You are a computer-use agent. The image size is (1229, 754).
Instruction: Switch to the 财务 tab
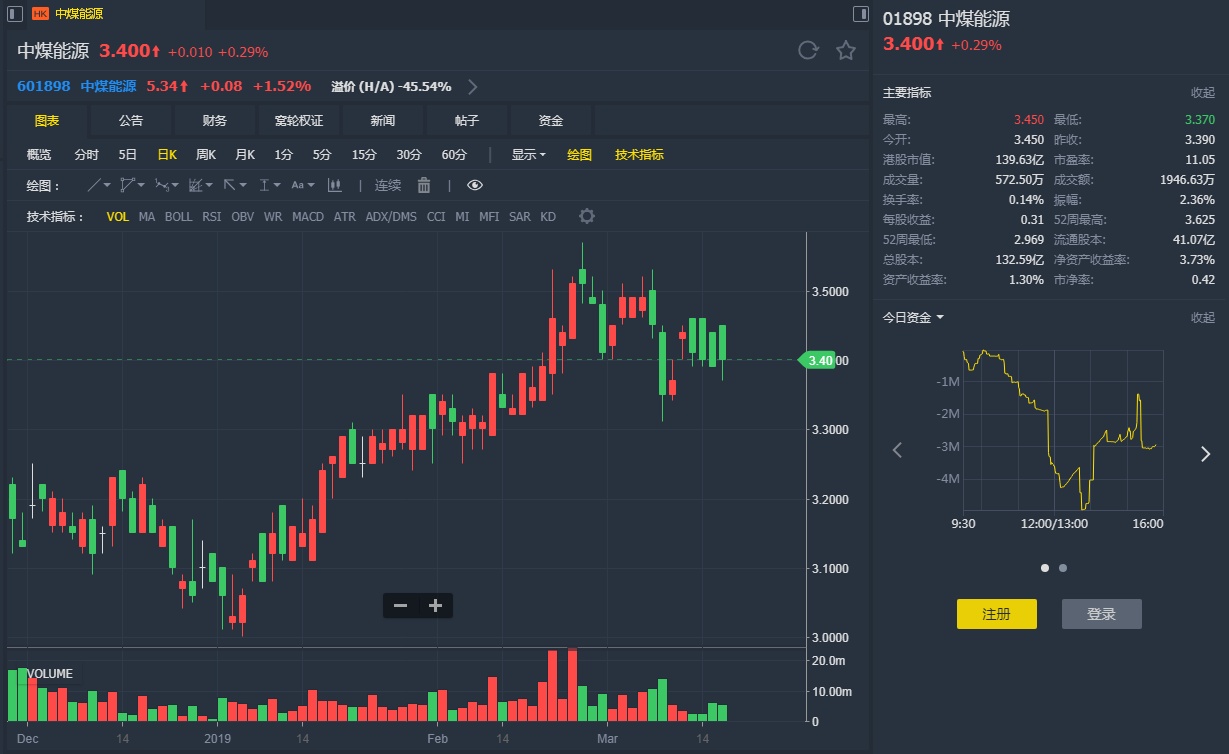215,121
